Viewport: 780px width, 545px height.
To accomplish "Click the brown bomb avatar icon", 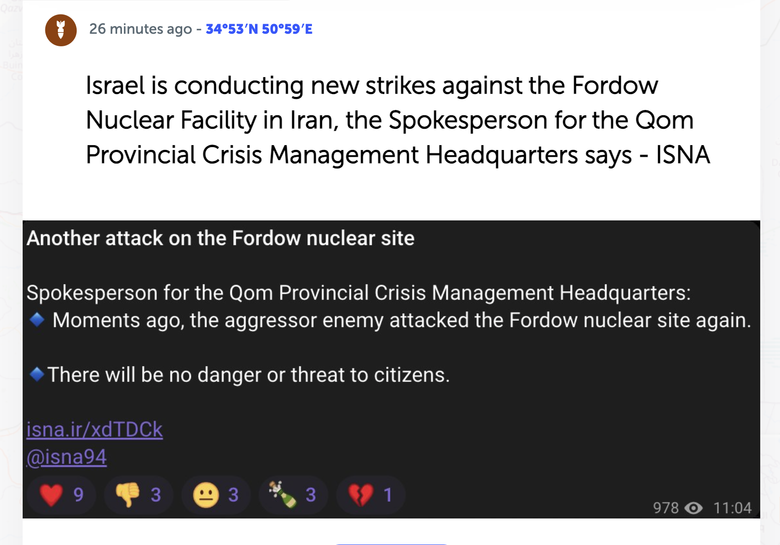I will point(61,30).
